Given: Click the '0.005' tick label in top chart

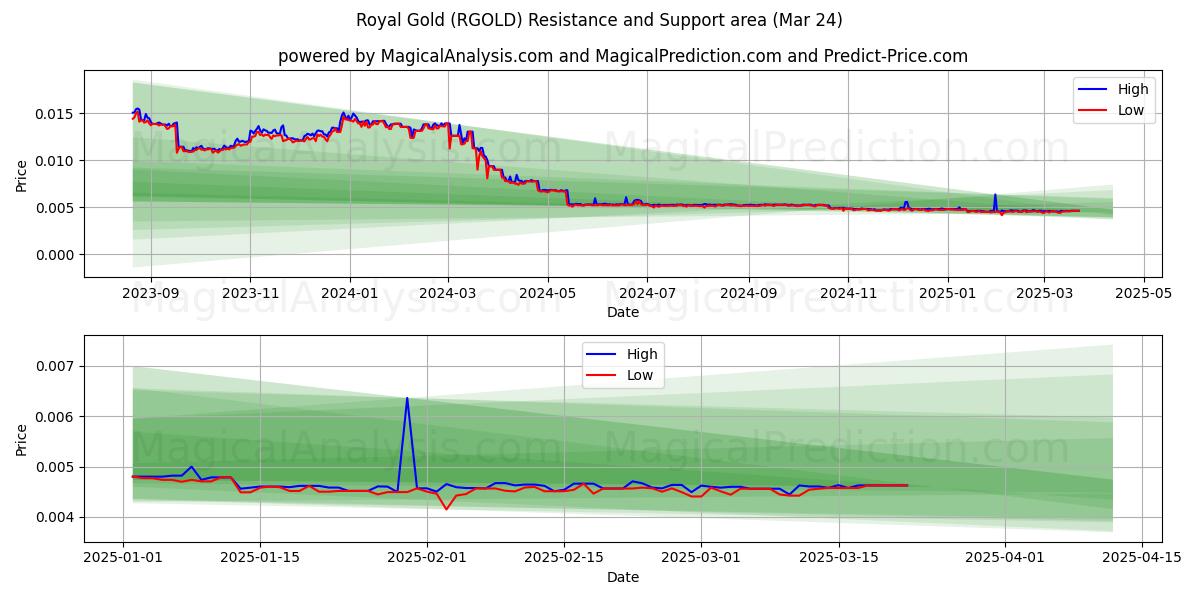Looking at the screenshot, I should pos(56,208).
